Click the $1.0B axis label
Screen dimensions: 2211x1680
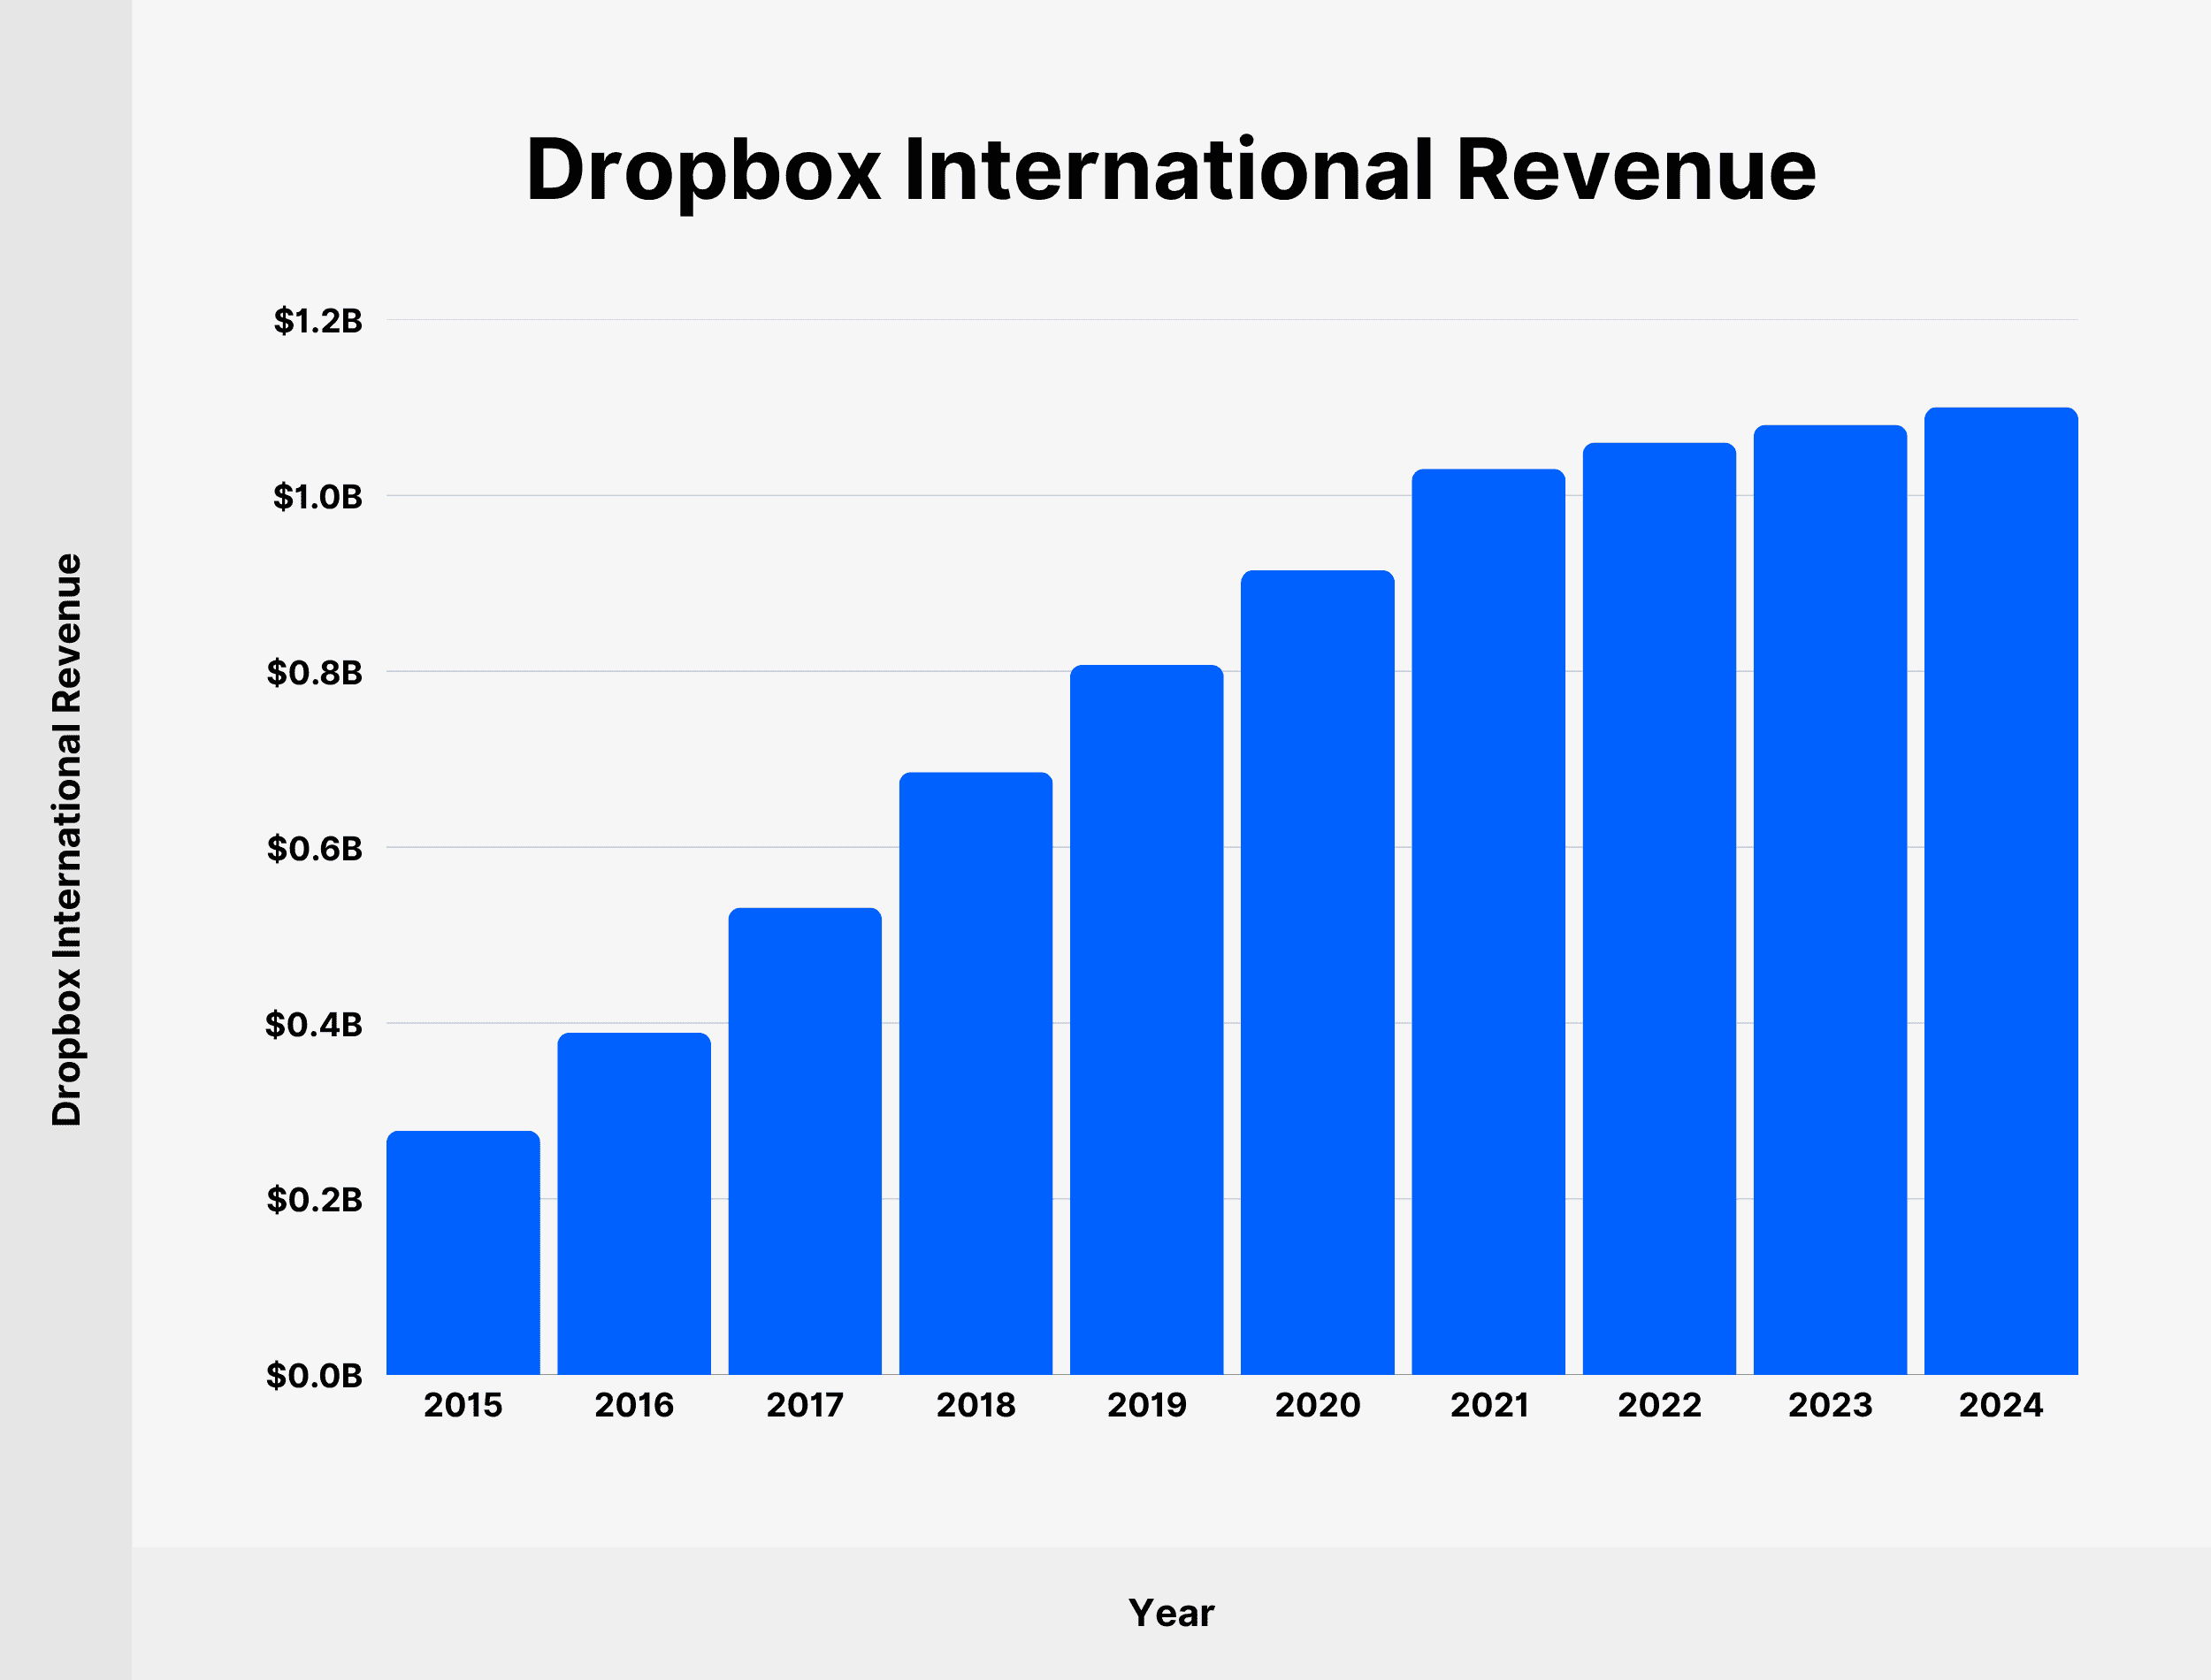pos(317,496)
